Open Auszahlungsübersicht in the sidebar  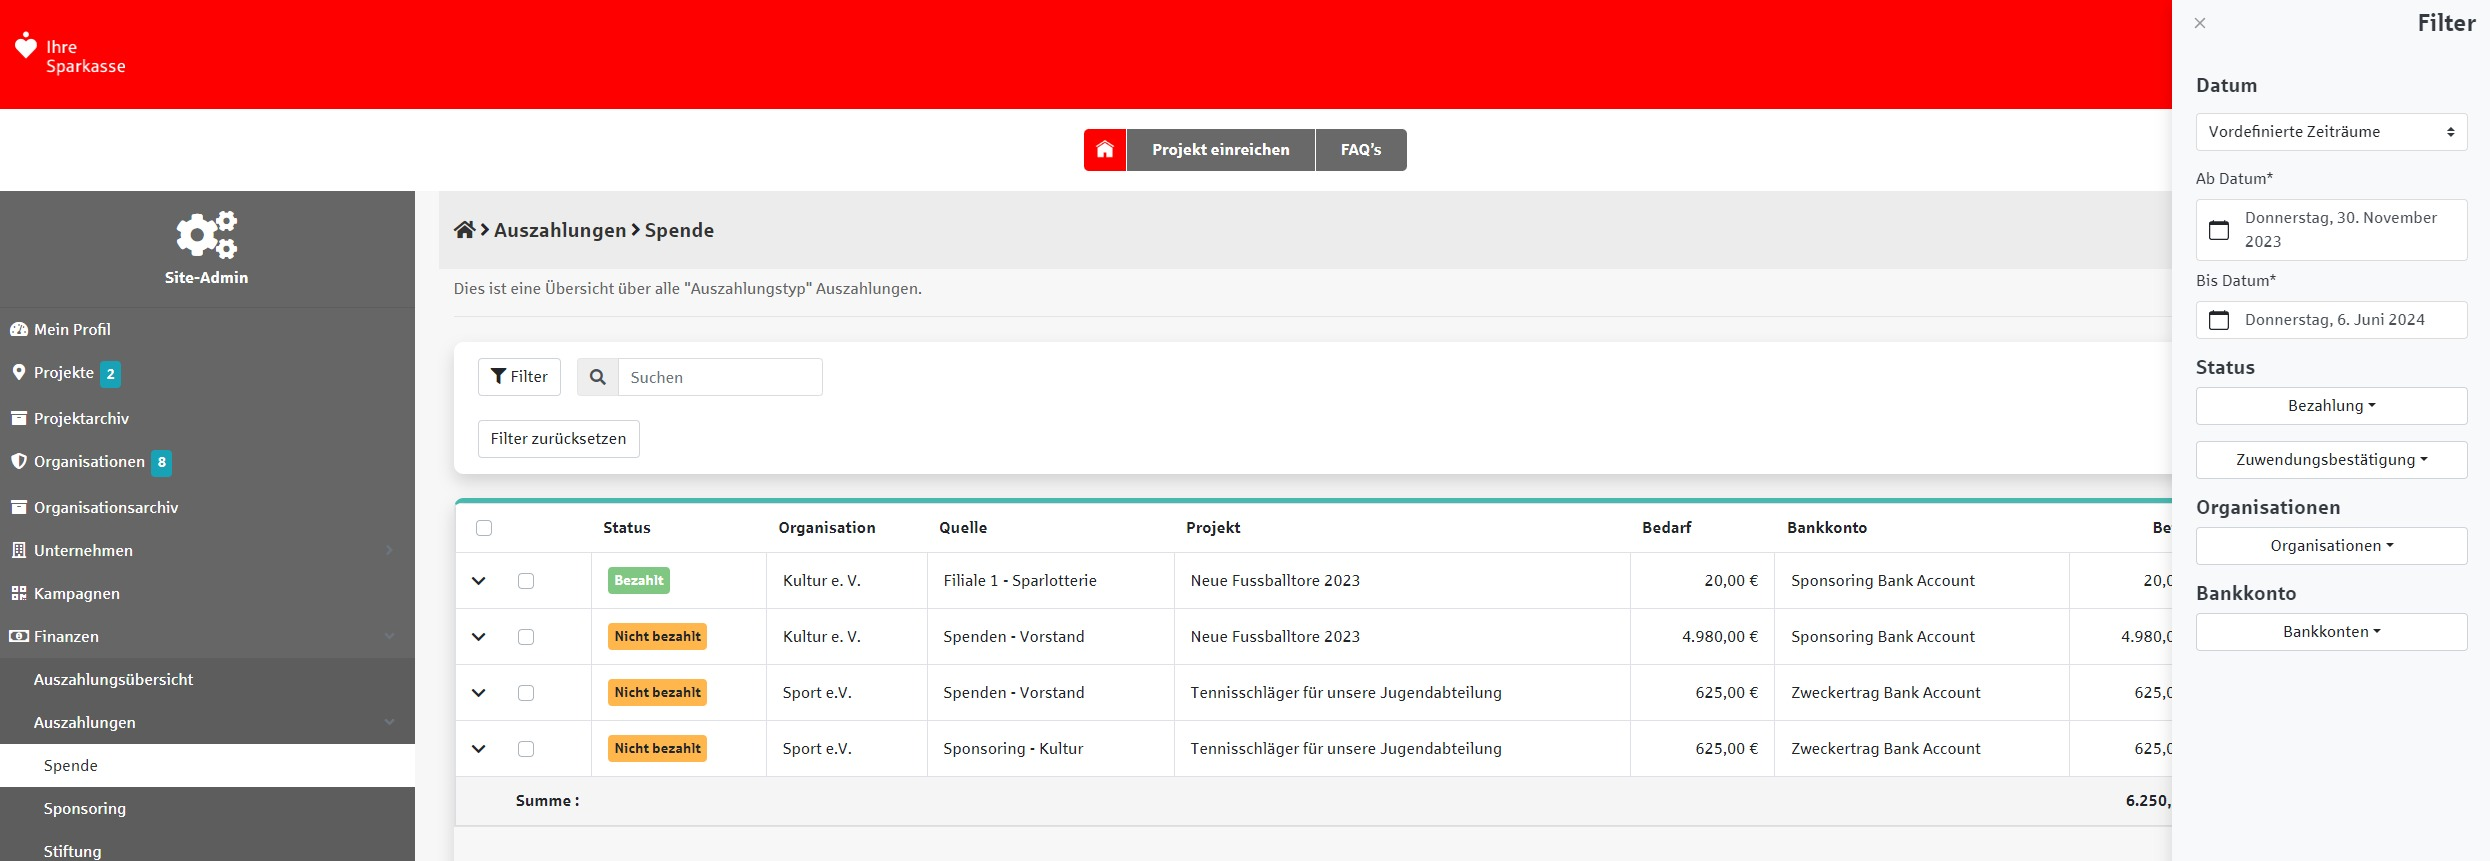coord(113,679)
